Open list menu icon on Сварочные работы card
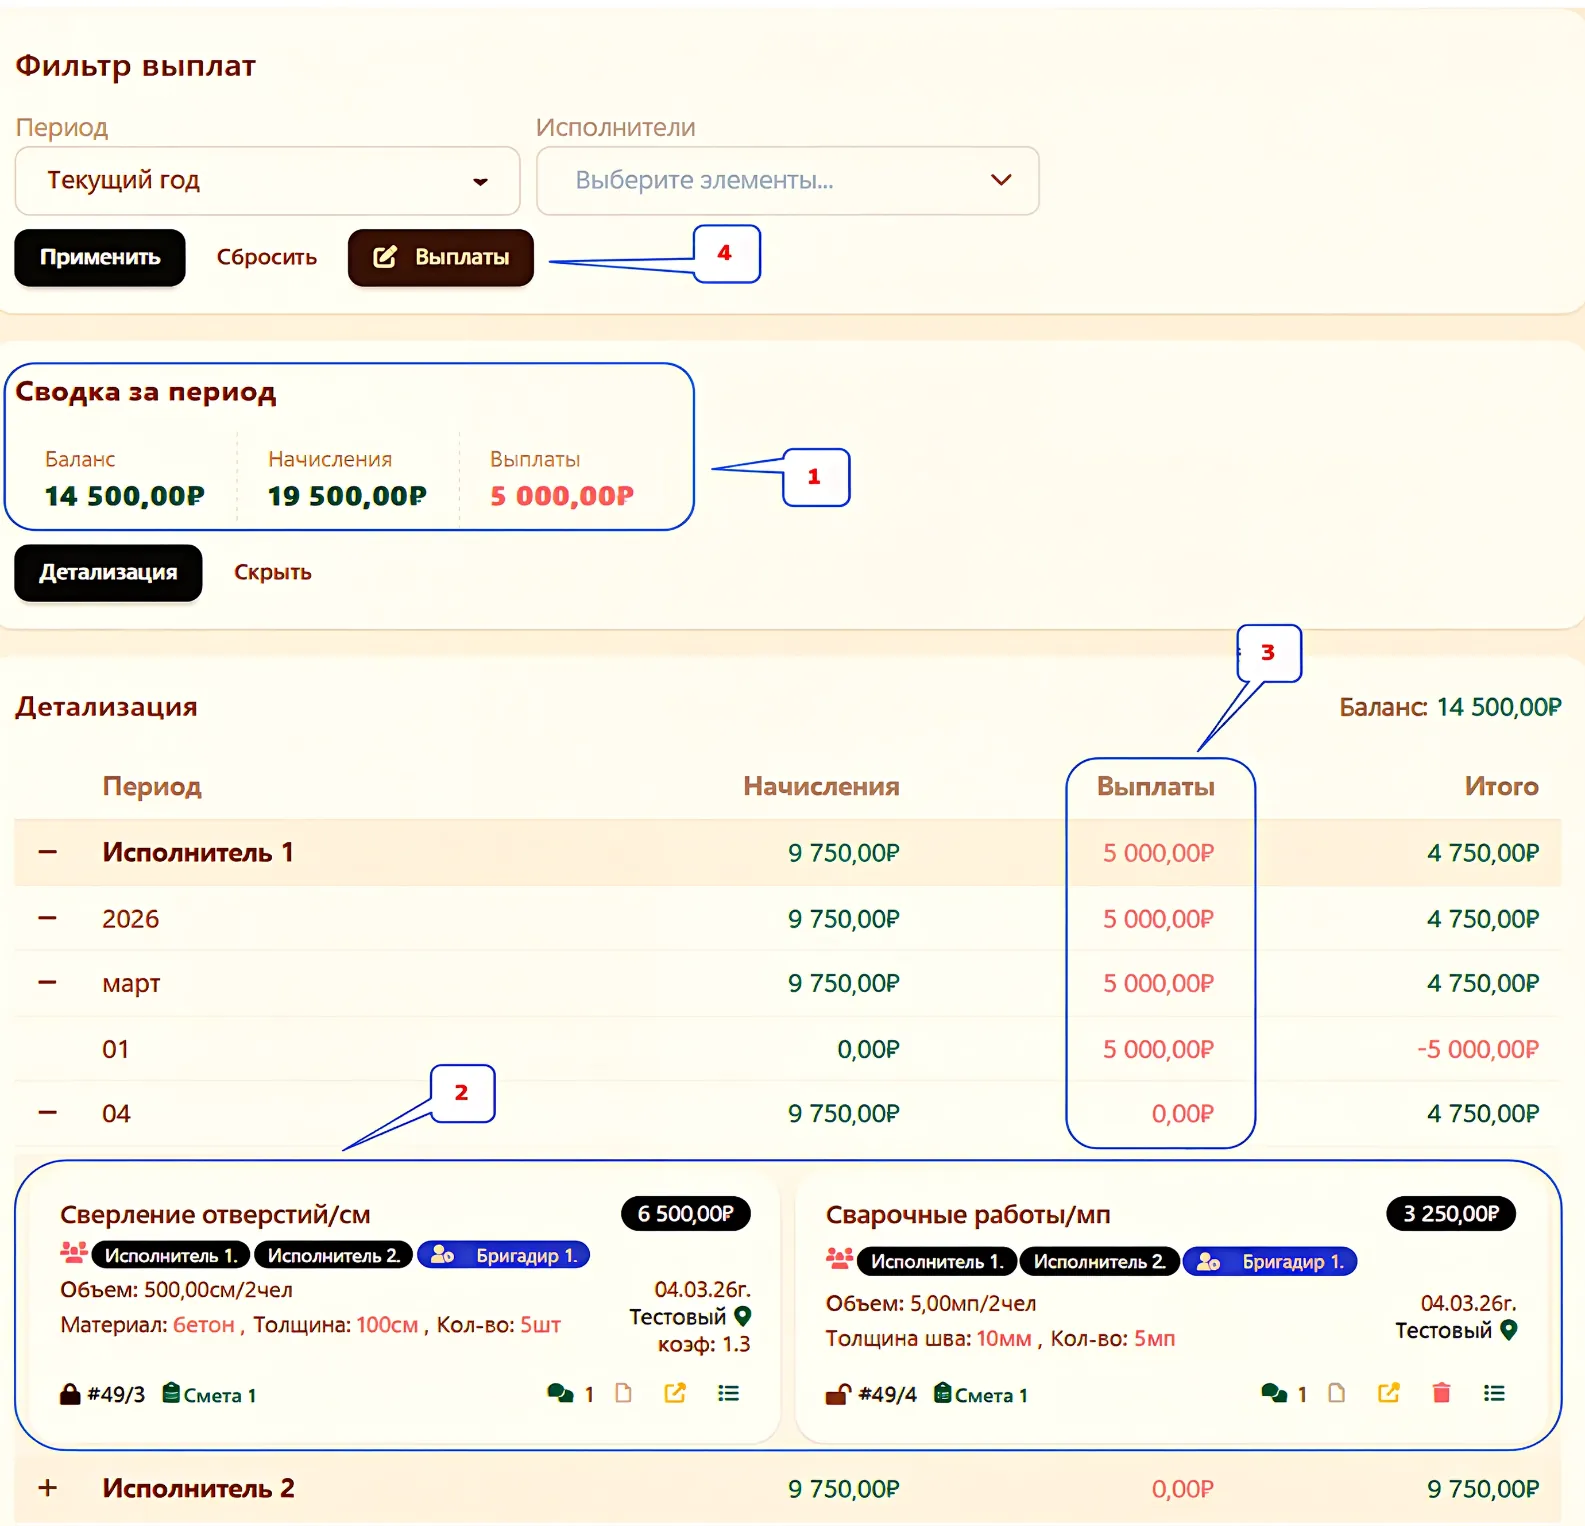Image resolution: width=1585 pixels, height=1526 pixels. tap(1494, 1393)
